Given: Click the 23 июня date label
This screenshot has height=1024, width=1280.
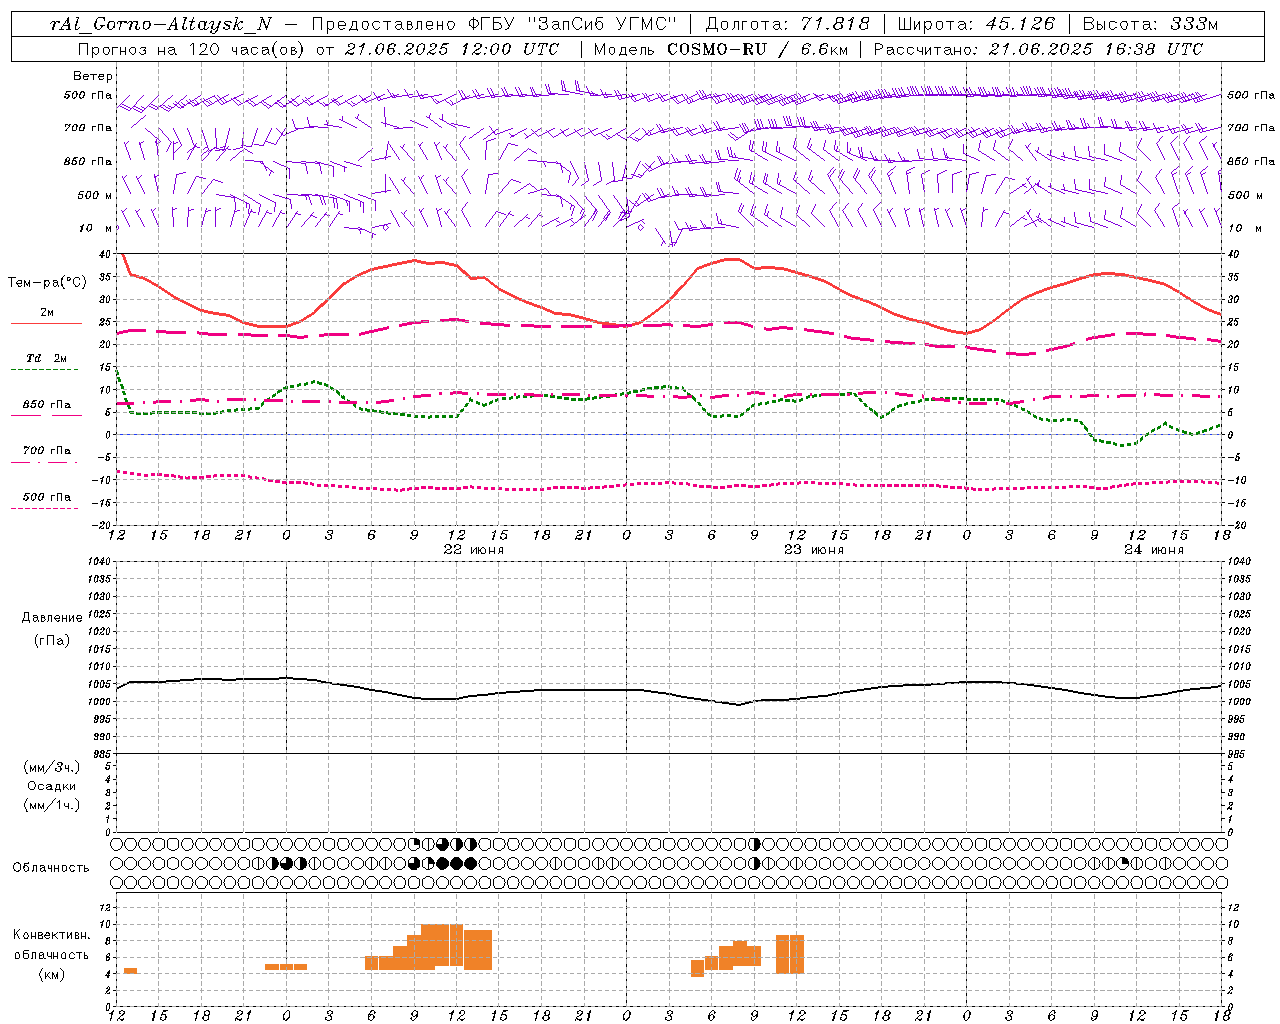Looking at the screenshot, I should click(814, 550).
